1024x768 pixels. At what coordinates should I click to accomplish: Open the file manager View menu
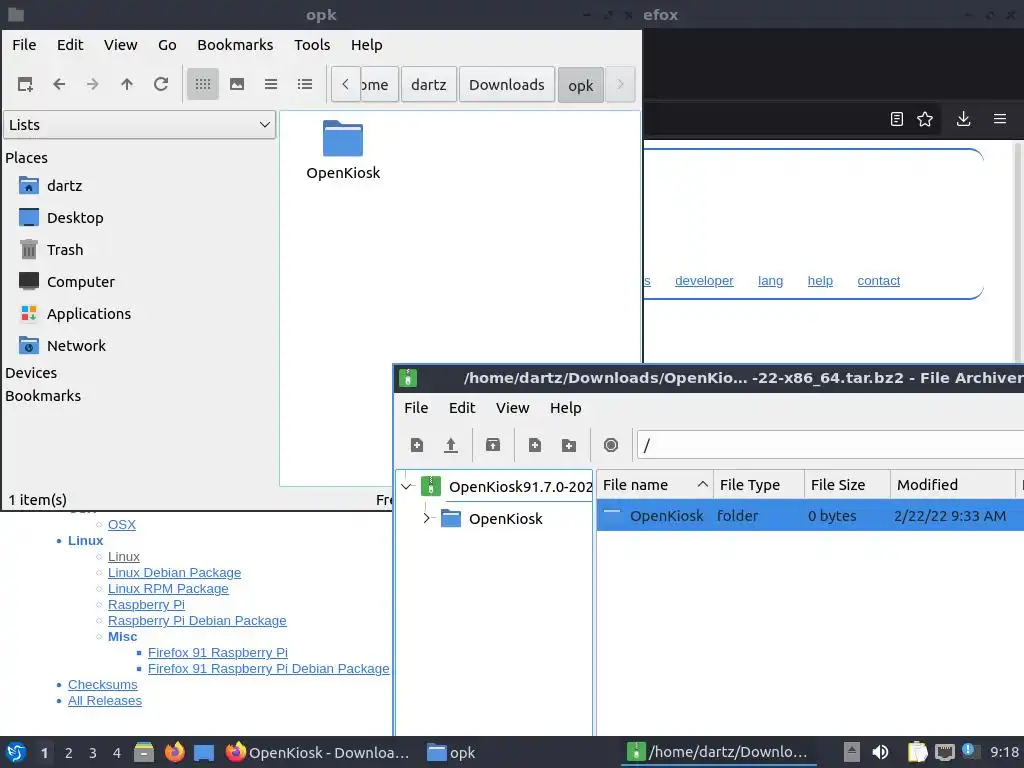tap(121, 45)
